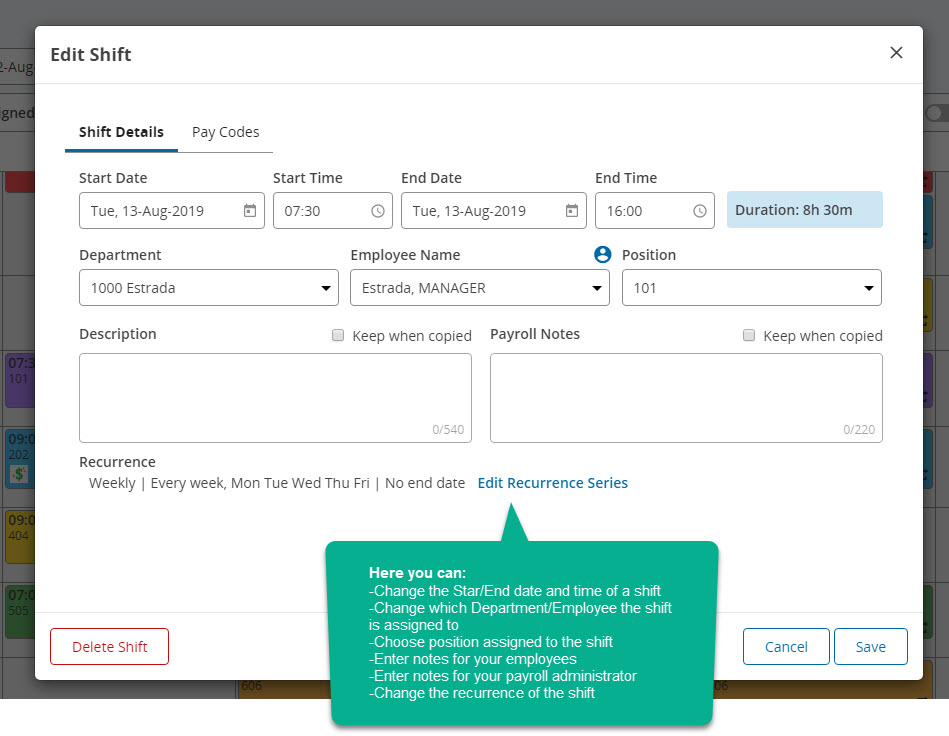Click the employee profile icon near Position

point(602,254)
